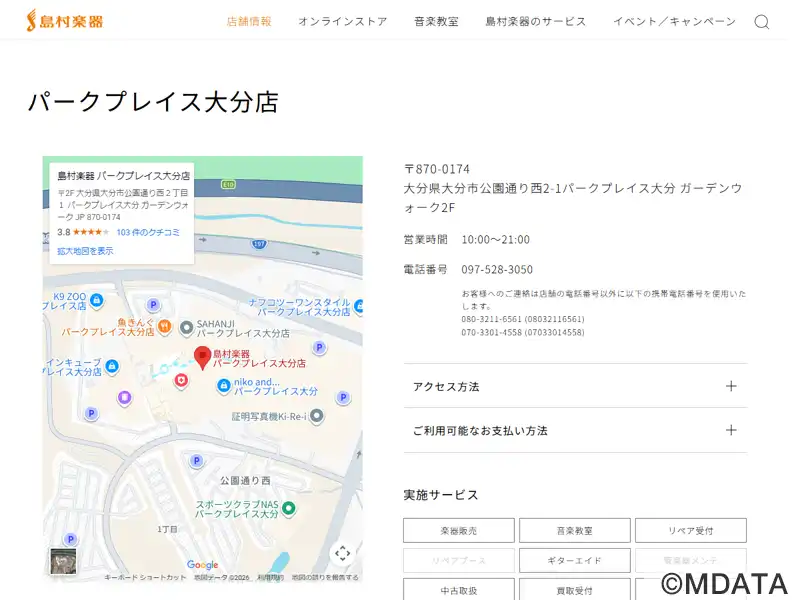Open the search magnifier icon
The width and height of the screenshot is (800, 600).
761,22
